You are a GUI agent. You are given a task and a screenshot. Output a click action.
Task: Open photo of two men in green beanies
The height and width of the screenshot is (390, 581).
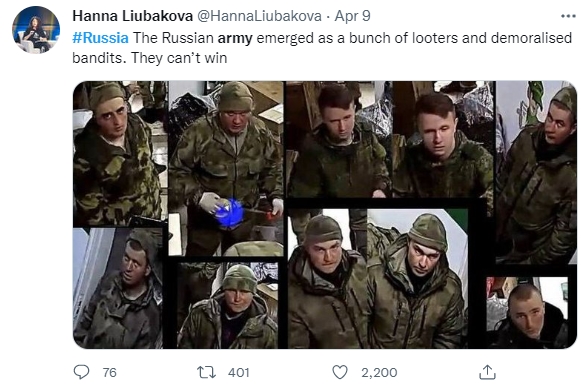click(x=378, y=279)
